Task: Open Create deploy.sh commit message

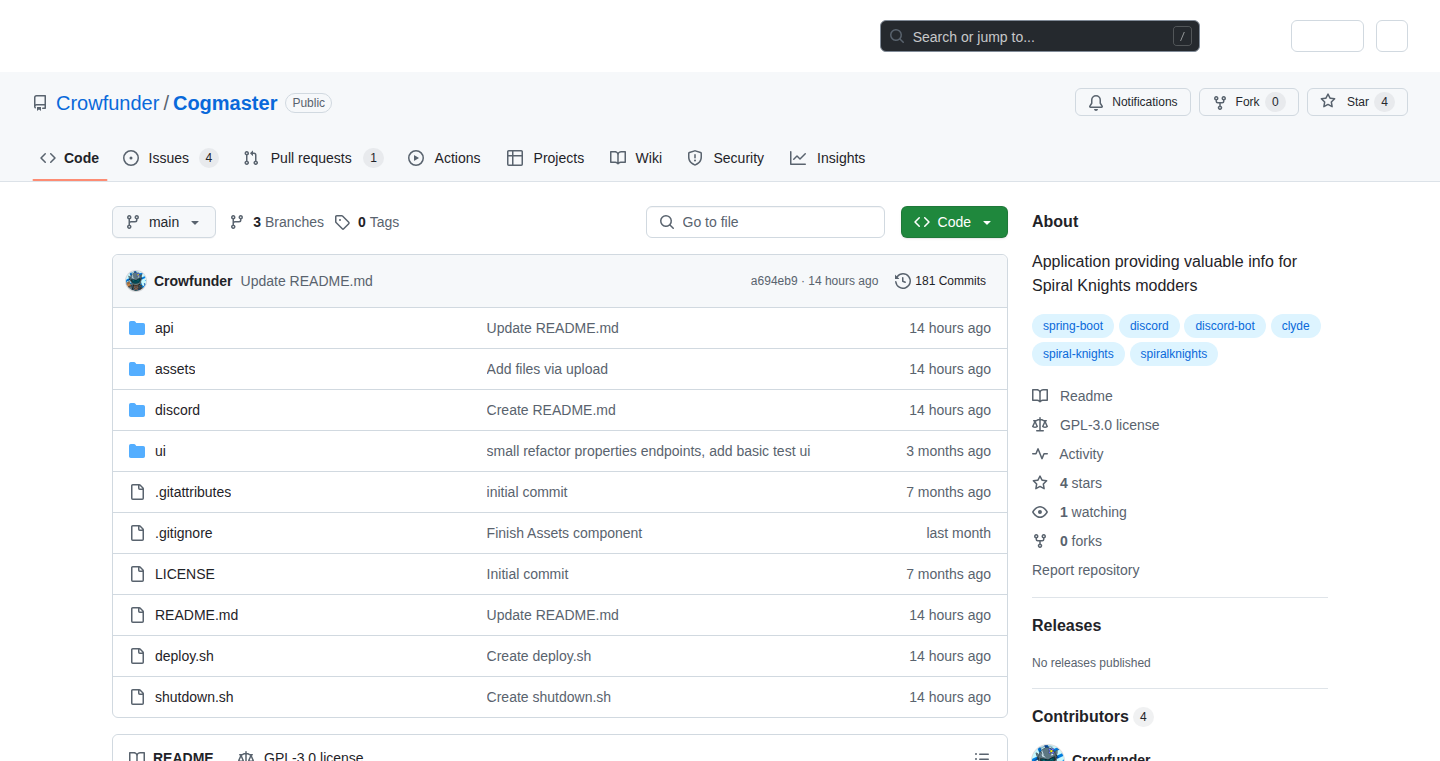Action: 539,656
